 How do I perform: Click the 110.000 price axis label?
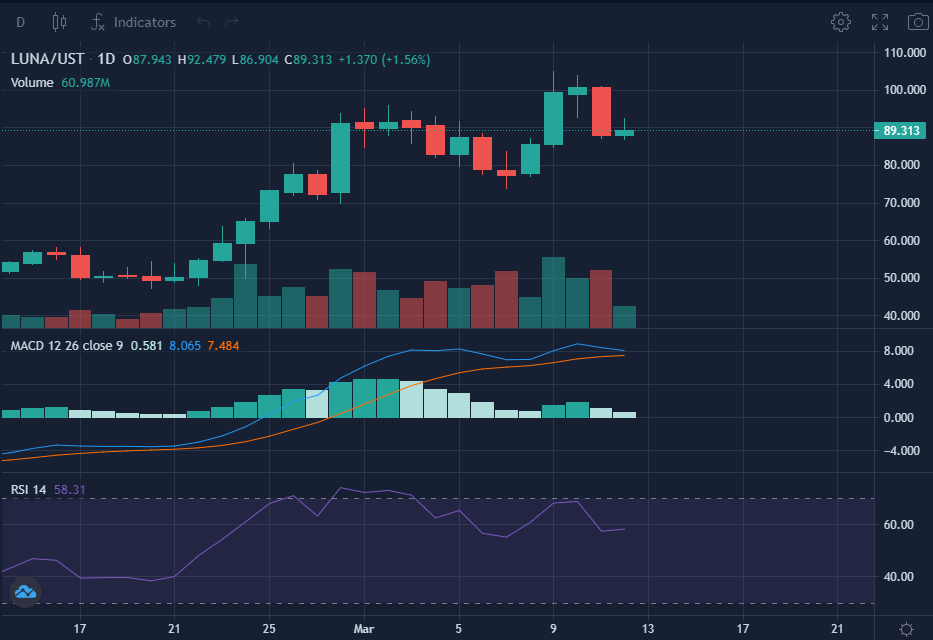(x=905, y=53)
